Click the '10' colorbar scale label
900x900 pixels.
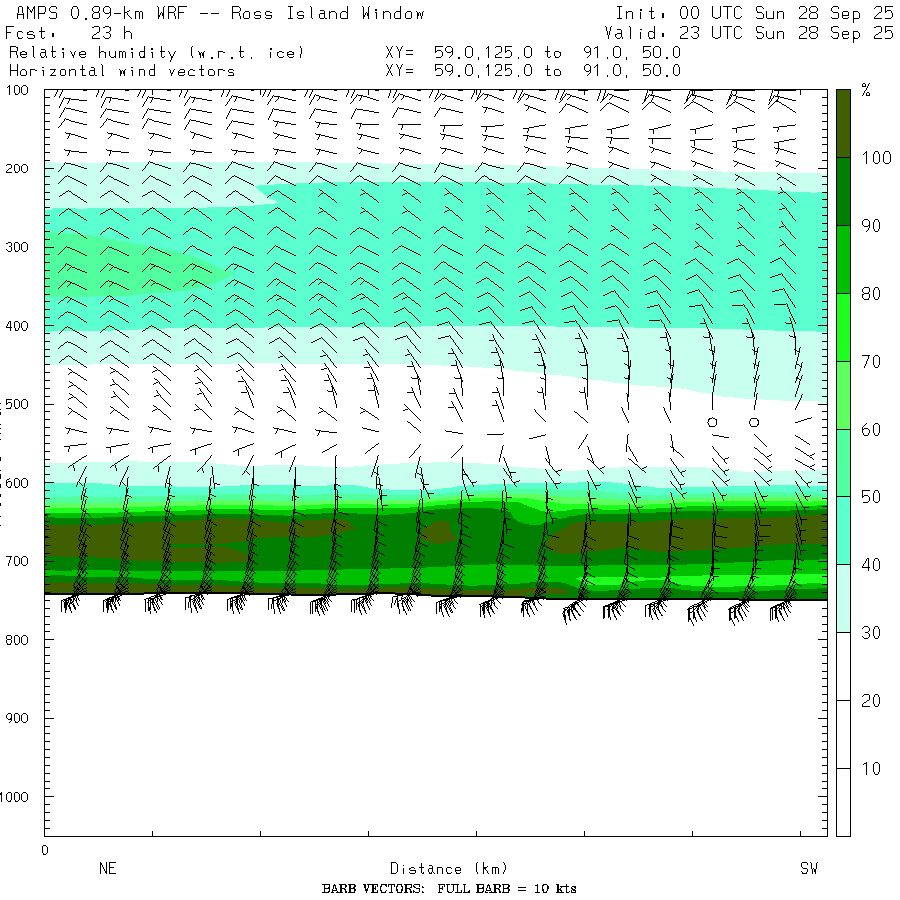(871, 769)
